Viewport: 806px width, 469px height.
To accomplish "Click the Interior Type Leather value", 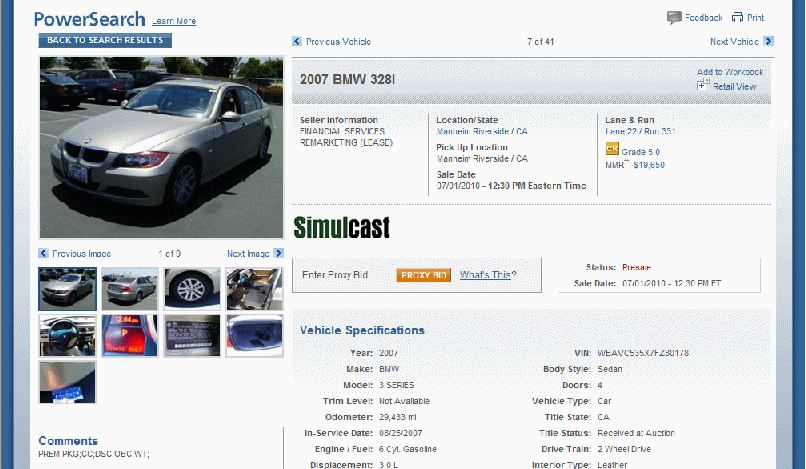I will point(612,464).
